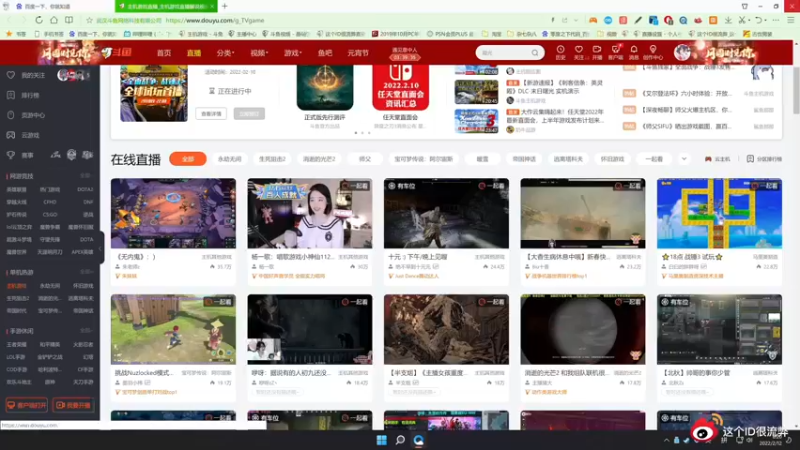Select the 怀旧游戏 filter pill

click(612, 159)
